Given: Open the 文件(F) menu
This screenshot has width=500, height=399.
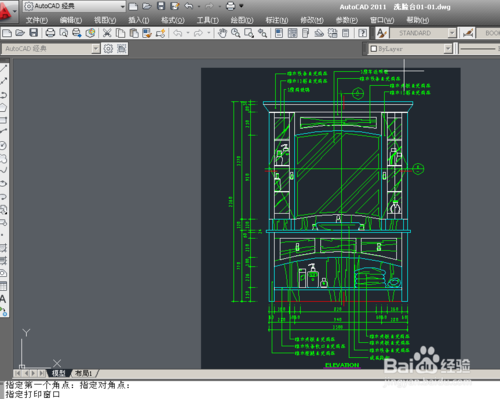Looking at the screenshot, I should [37, 20].
